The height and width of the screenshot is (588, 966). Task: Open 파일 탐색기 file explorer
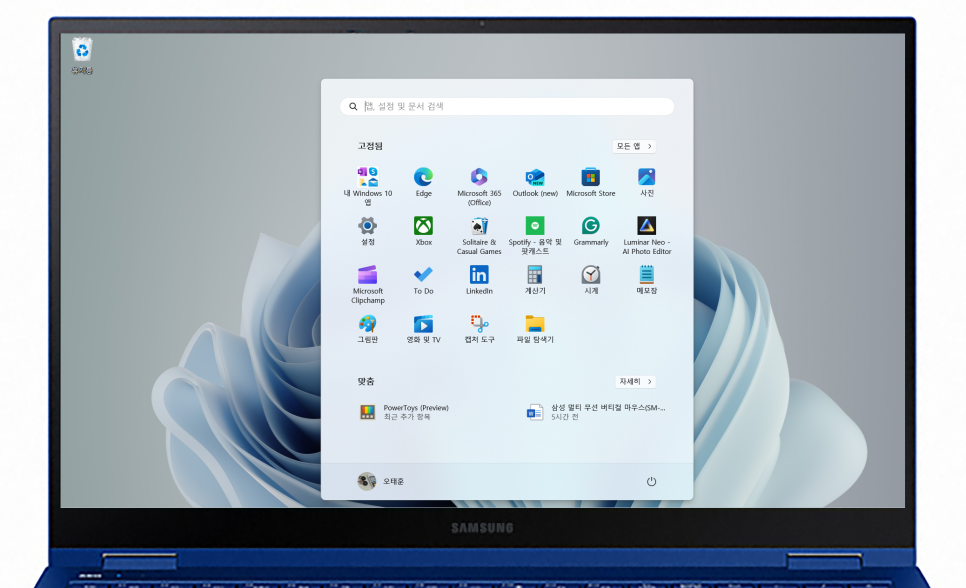point(535,329)
